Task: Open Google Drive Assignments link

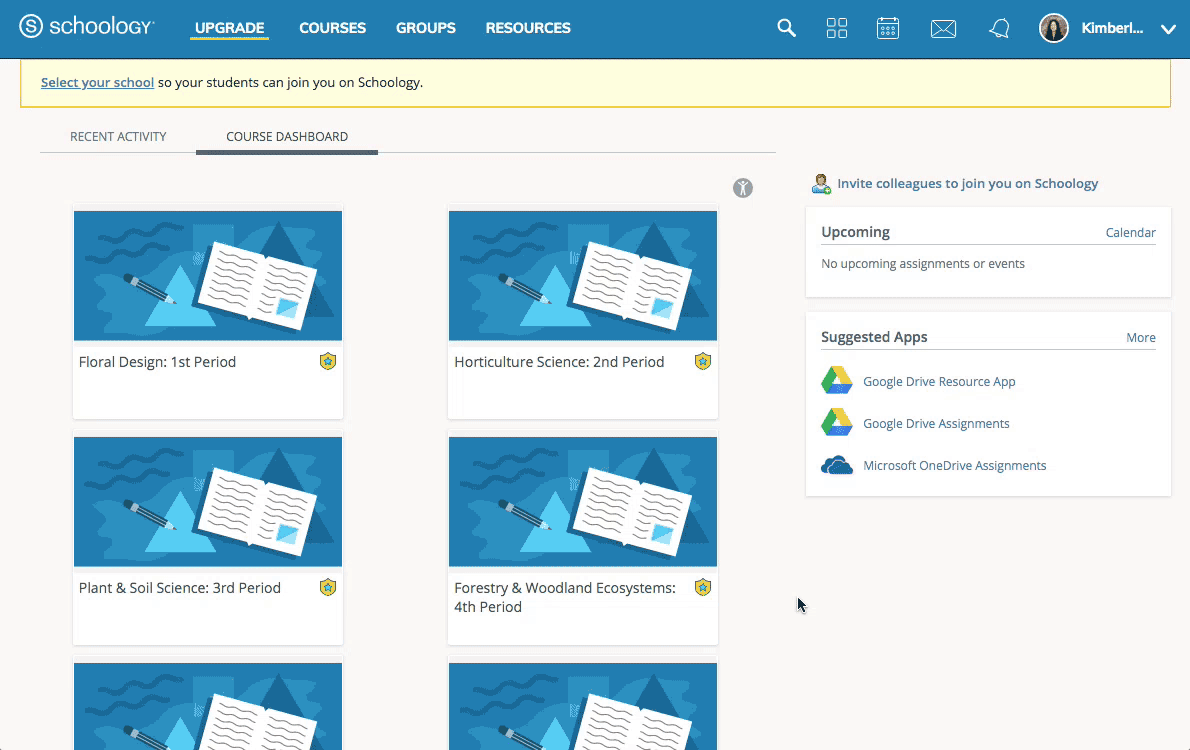Action: click(x=936, y=424)
